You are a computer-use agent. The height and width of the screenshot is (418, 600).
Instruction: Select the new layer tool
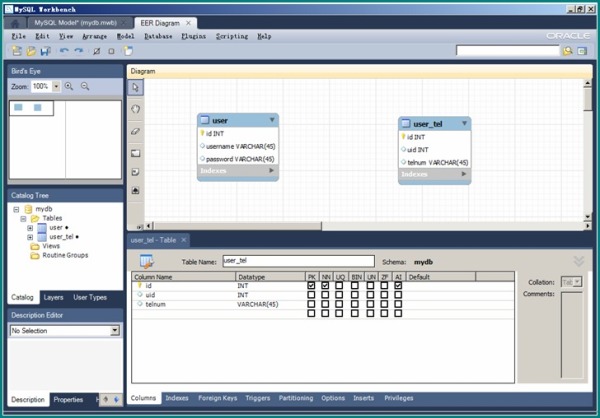click(x=135, y=153)
